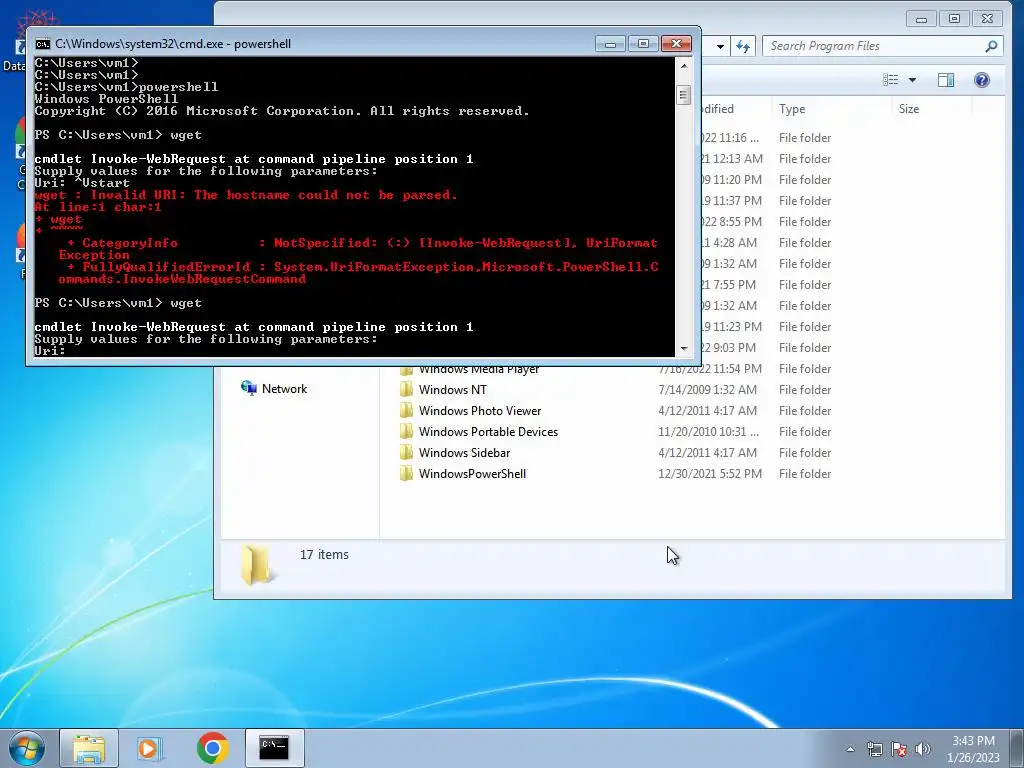Click the WindowsPowerShell folder icon
This screenshot has width=1024, height=768.
(406, 473)
